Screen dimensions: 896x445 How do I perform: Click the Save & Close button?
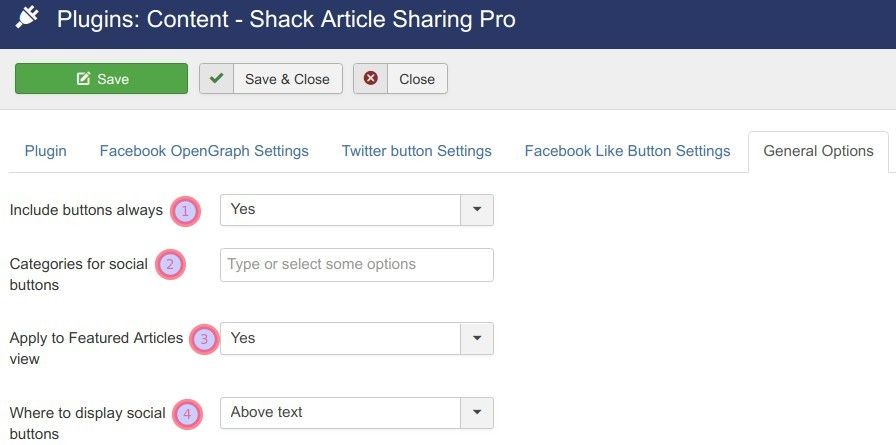coord(271,79)
